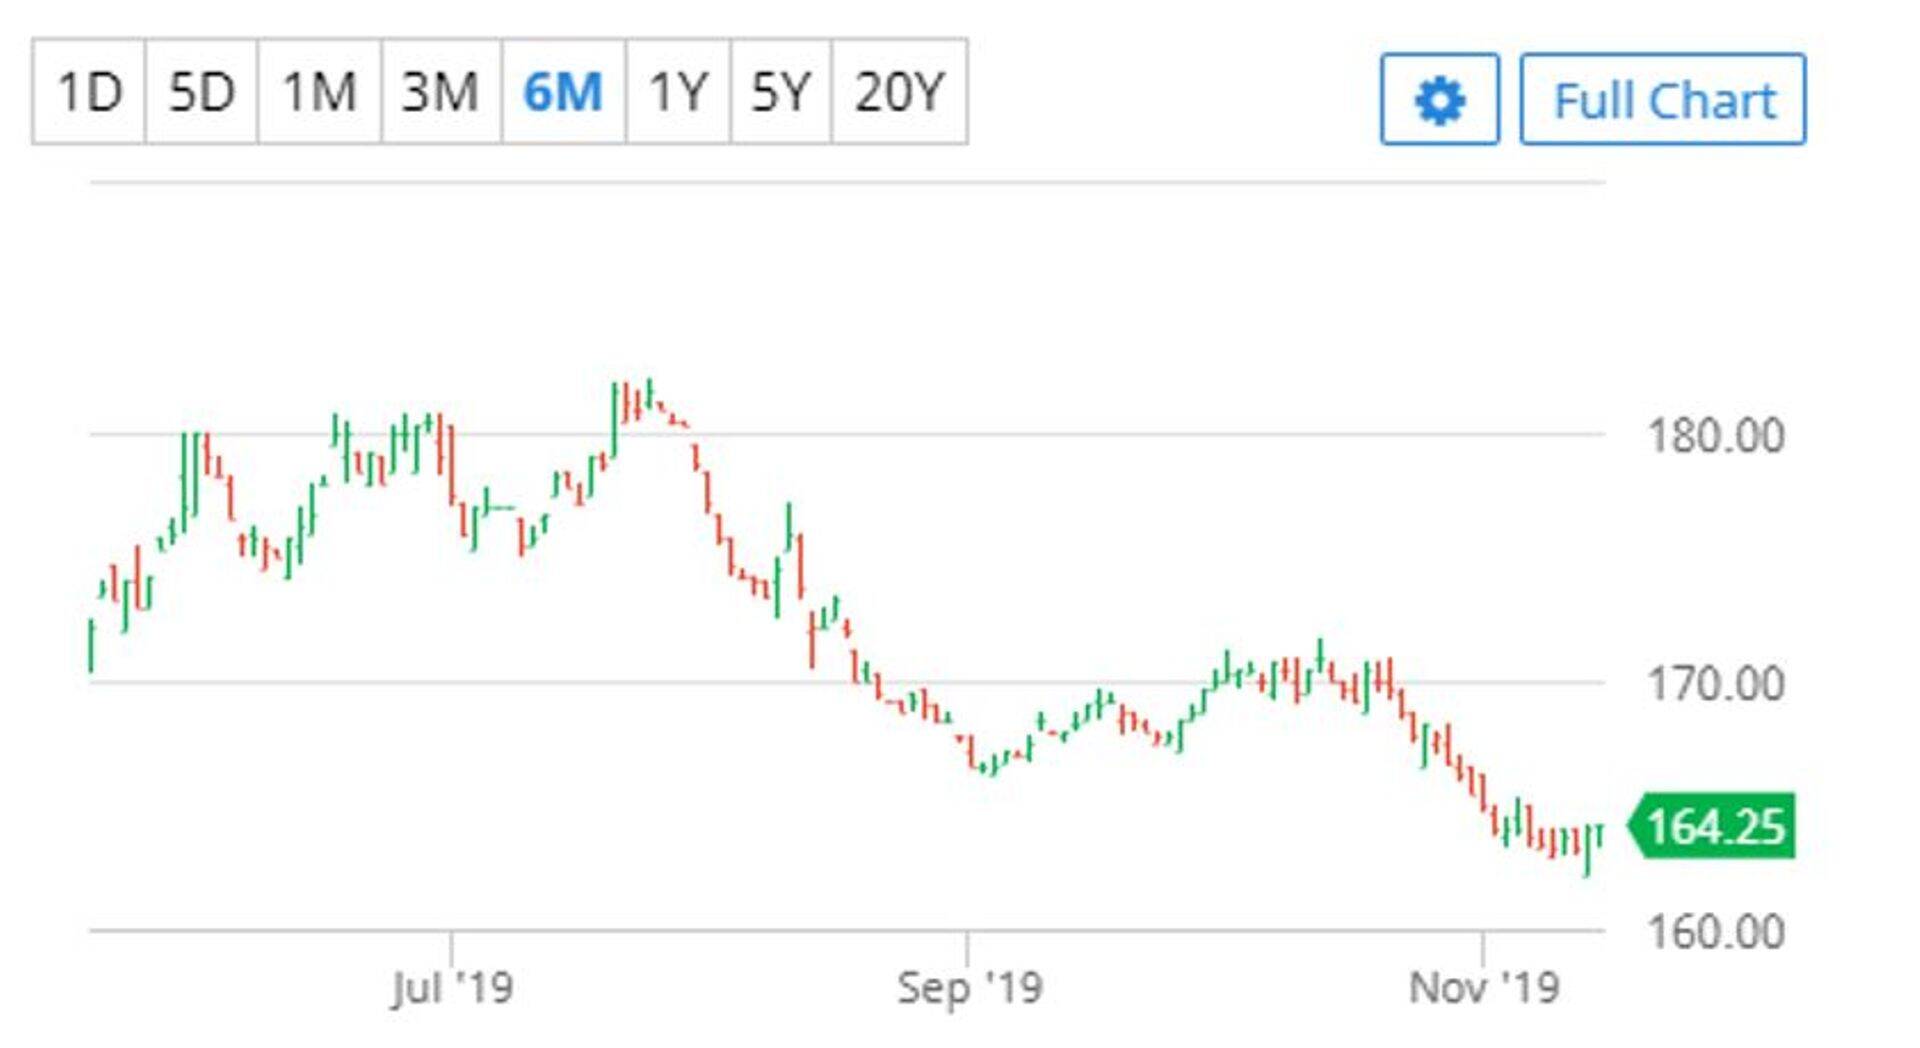Click the highest candlestick peak above 180

pos(650,393)
